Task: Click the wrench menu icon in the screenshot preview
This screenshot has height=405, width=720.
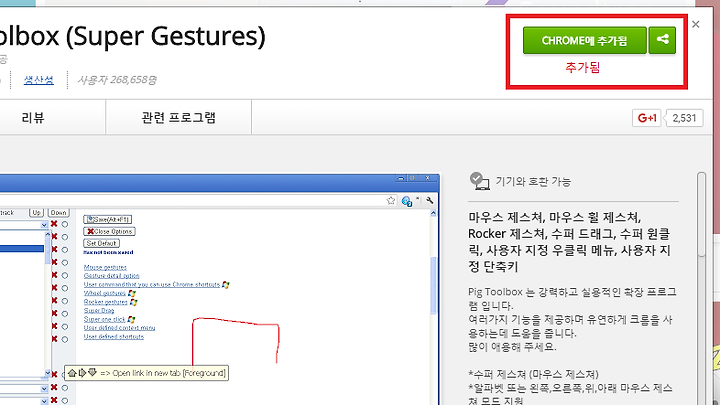Action: point(430,200)
